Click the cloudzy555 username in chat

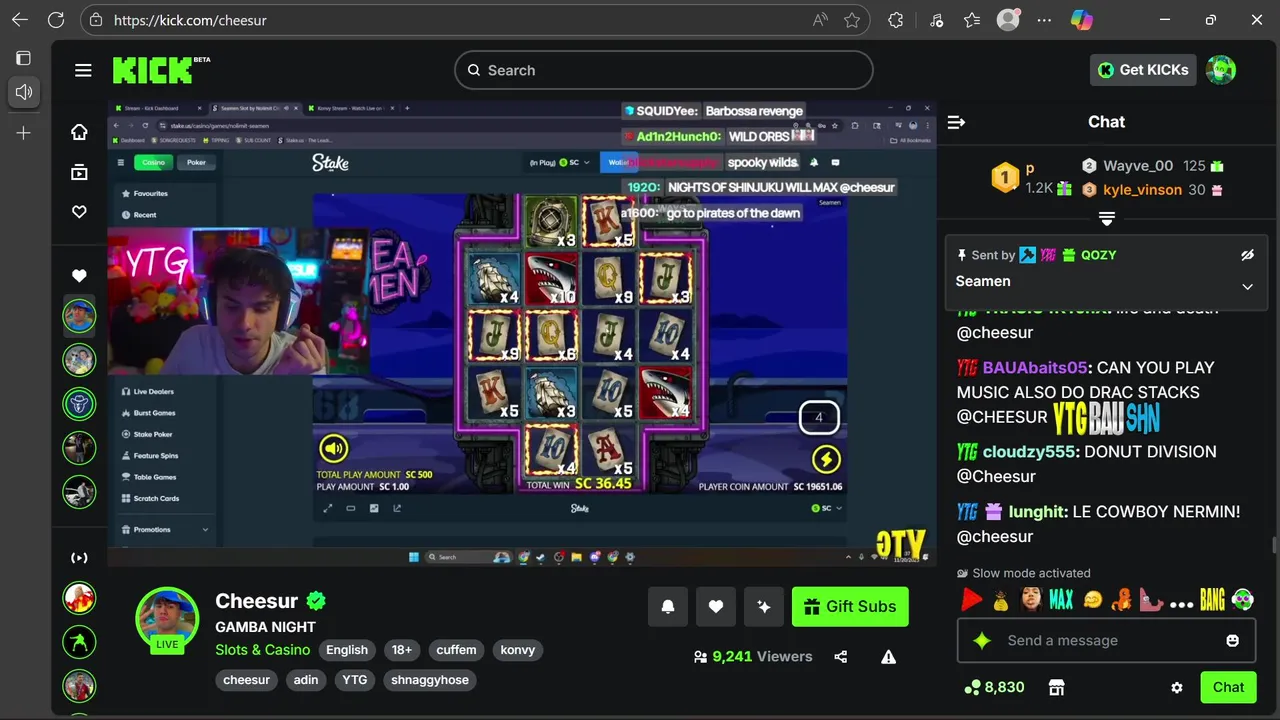[x=1029, y=452]
